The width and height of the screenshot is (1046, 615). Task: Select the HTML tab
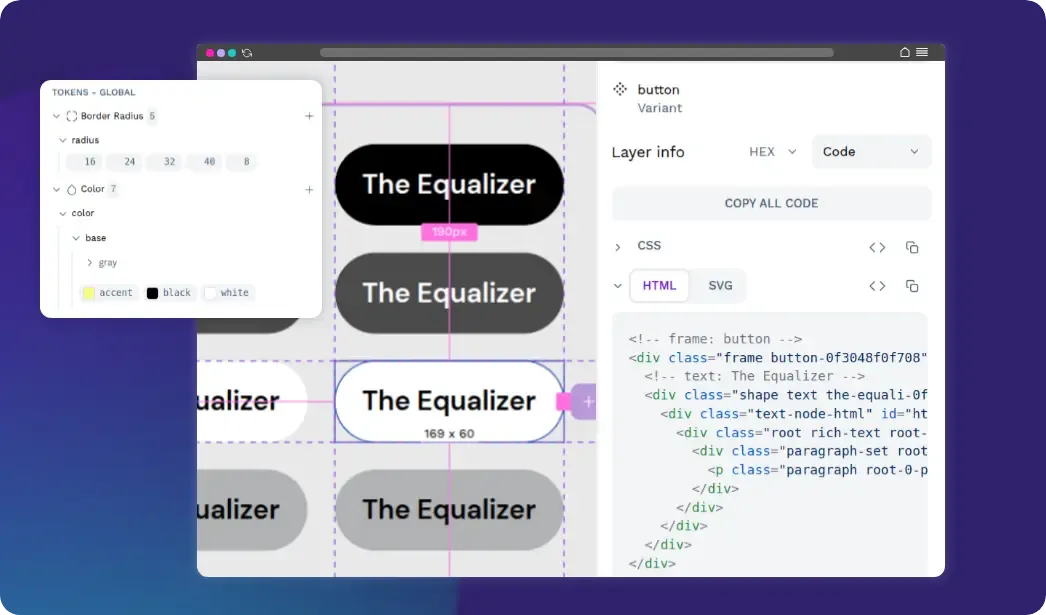coord(659,285)
